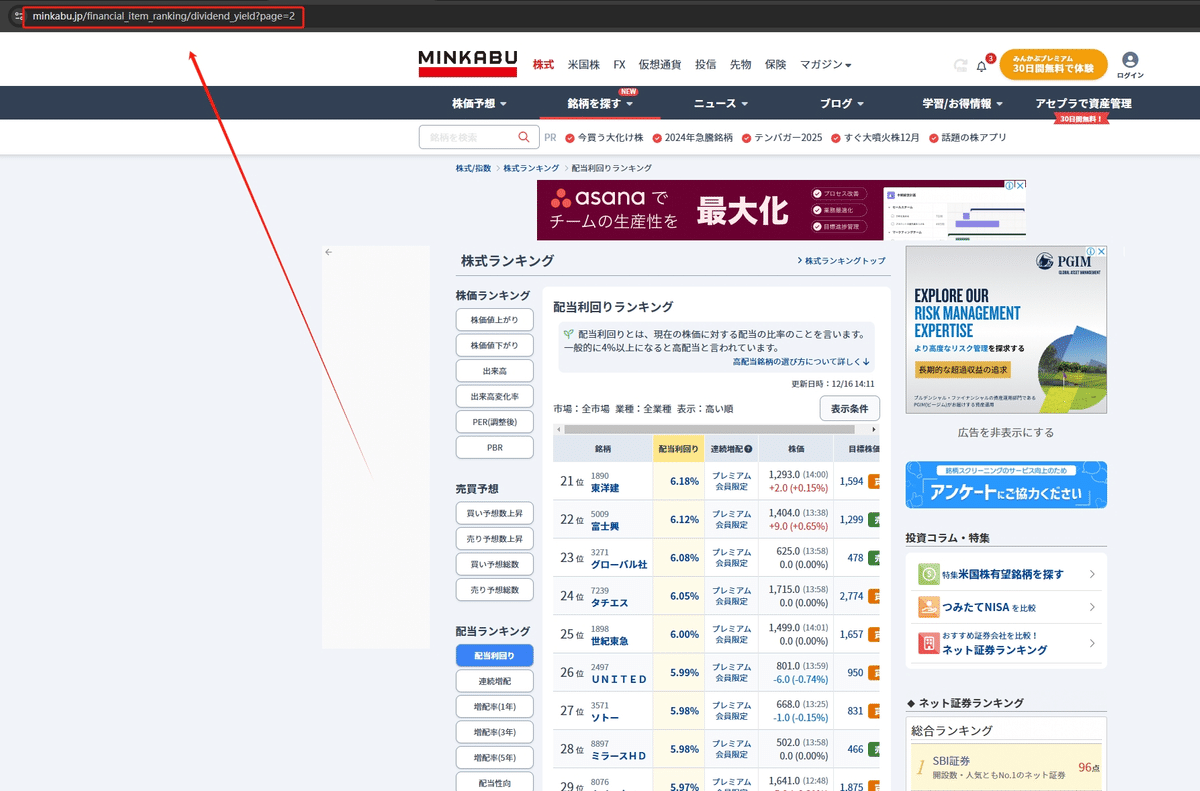
Task: Click the magnifier search icon
Action: point(524,137)
